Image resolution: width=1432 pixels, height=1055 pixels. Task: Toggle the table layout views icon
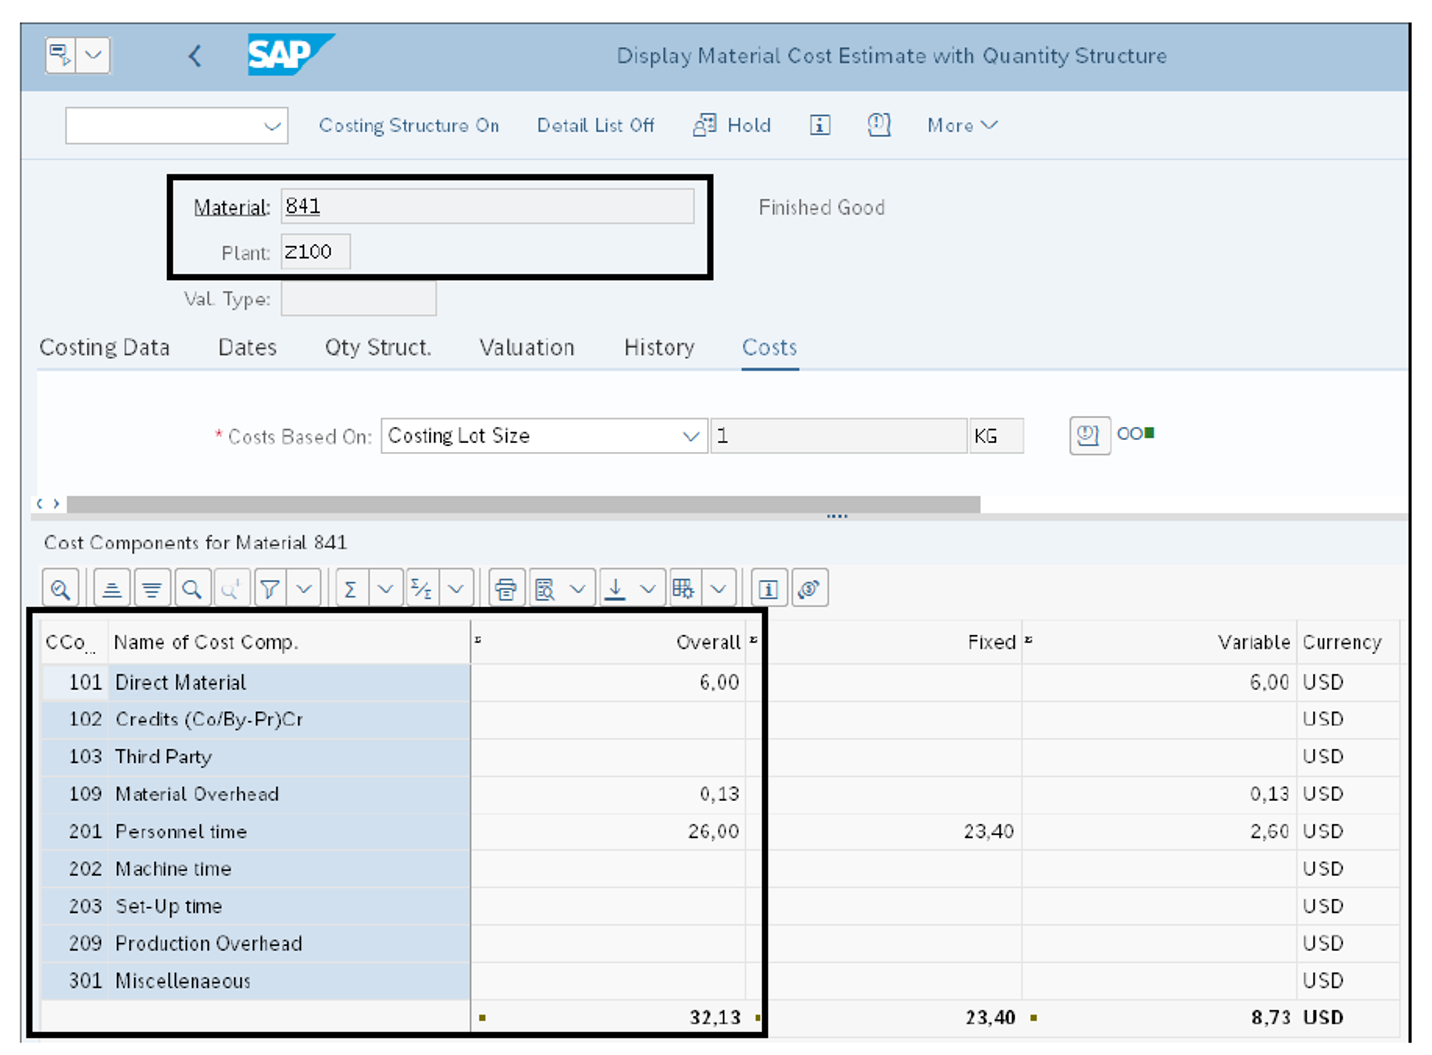pyautogui.click(x=684, y=588)
